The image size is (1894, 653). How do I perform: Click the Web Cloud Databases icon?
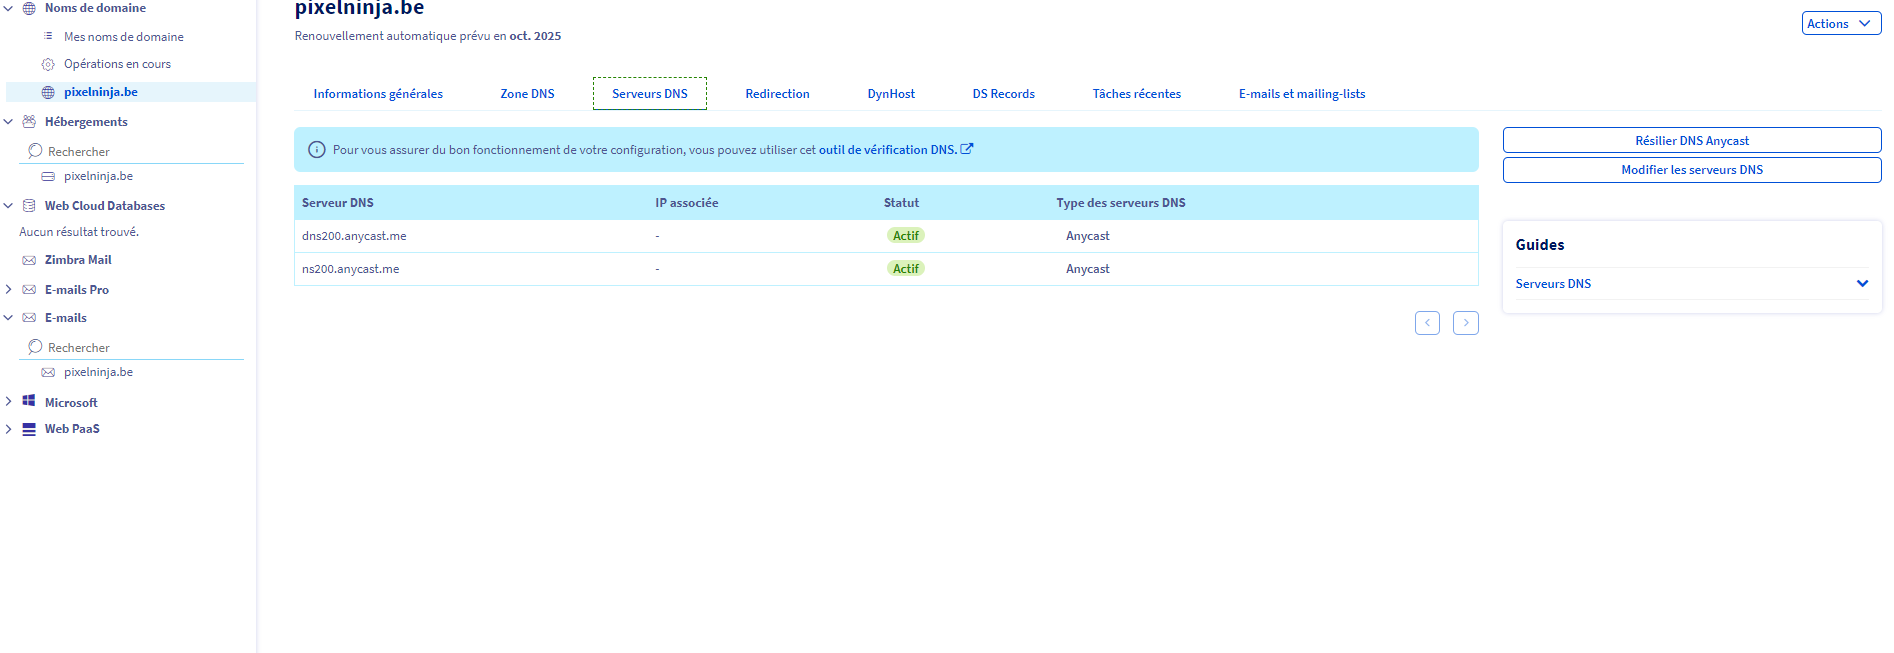pyautogui.click(x=29, y=206)
